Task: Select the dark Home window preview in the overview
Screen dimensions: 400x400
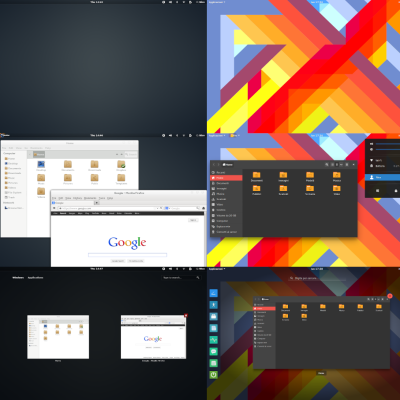Action: (321, 332)
